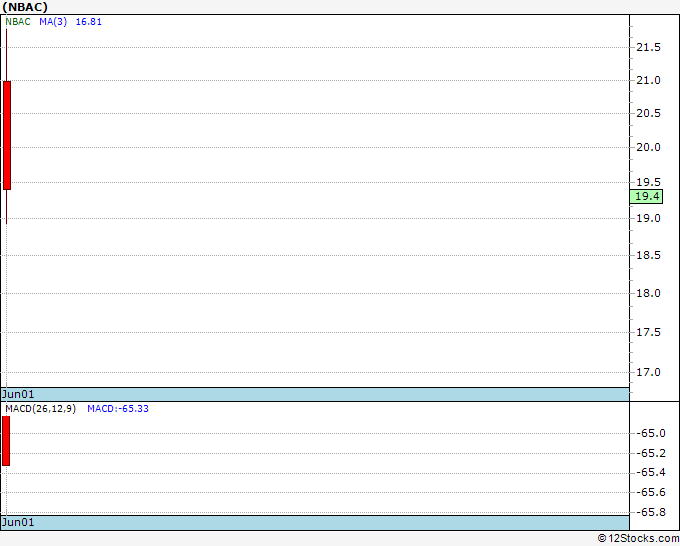This screenshot has width=680, height=546.
Task: Click the 18.0 price axis label
Action: click(x=648, y=293)
